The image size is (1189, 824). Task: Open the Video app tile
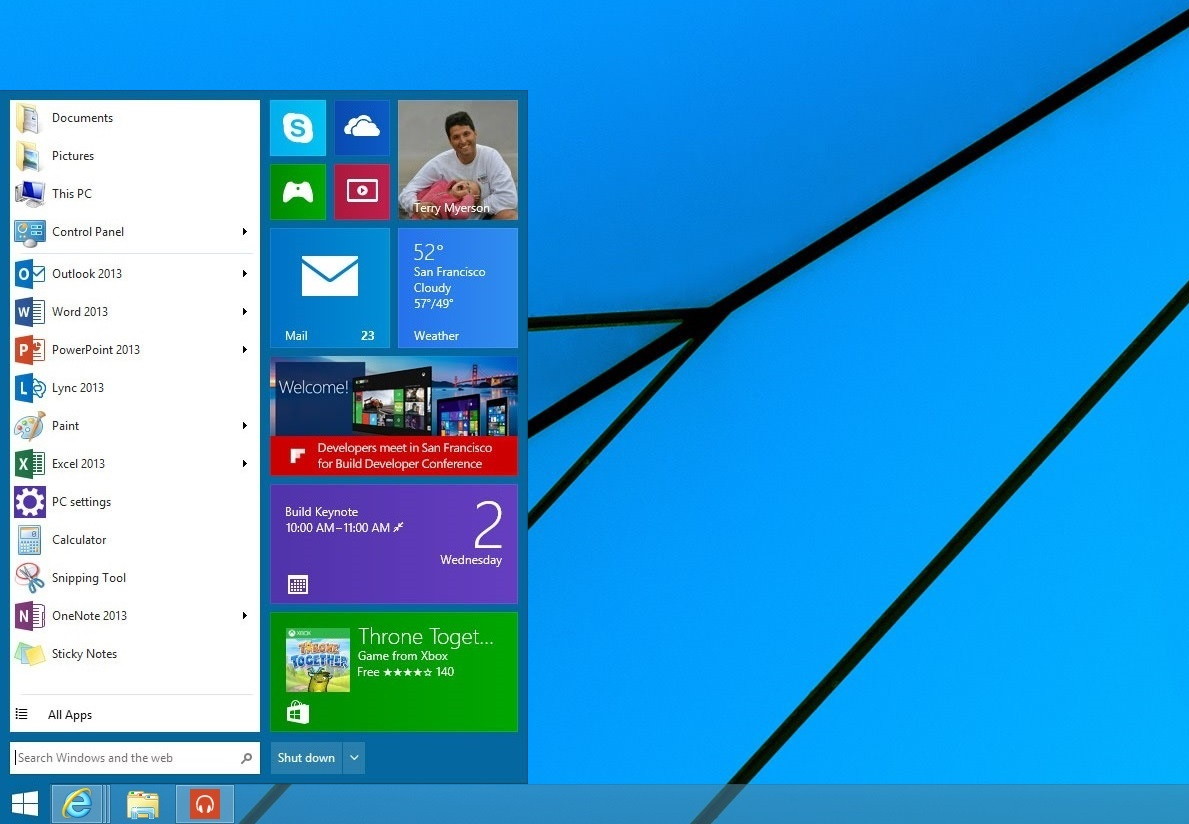[361, 192]
